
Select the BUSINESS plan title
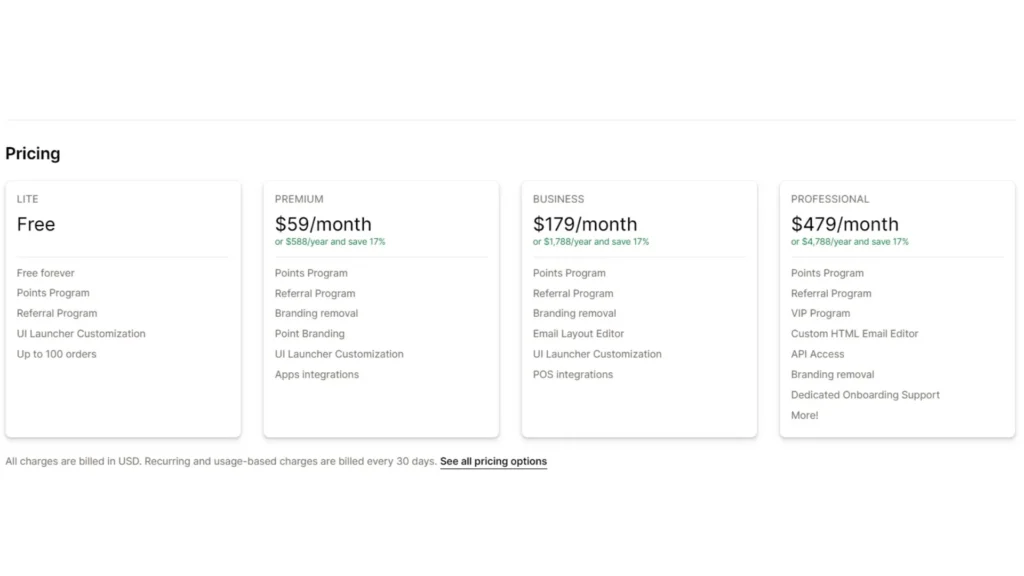click(x=558, y=199)
